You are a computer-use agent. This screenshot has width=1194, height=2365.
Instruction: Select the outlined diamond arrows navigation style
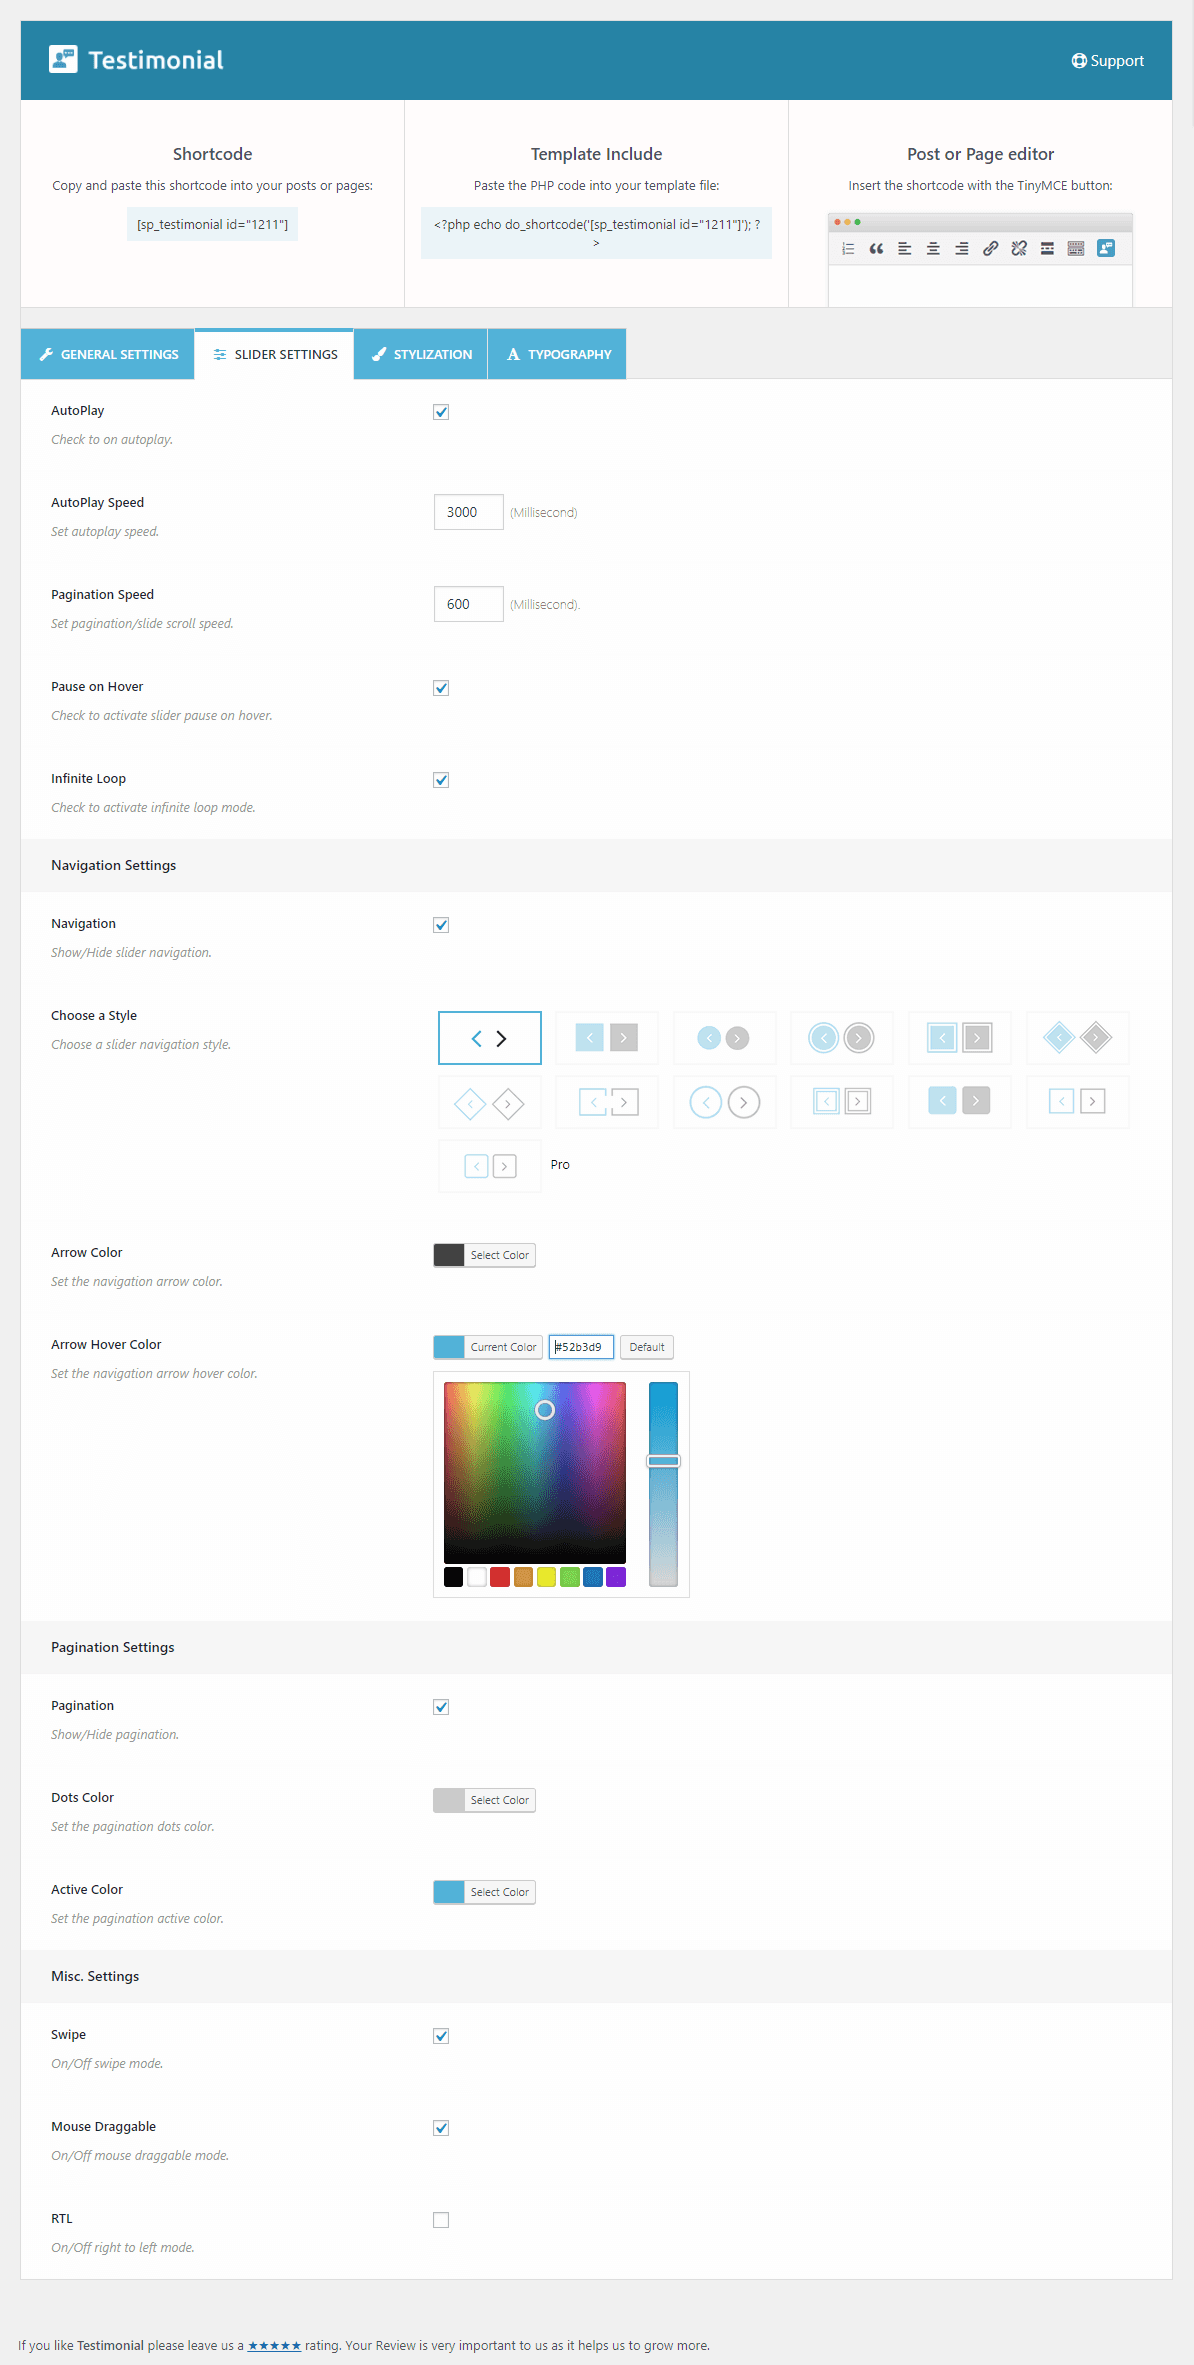tap(490, 1102)
